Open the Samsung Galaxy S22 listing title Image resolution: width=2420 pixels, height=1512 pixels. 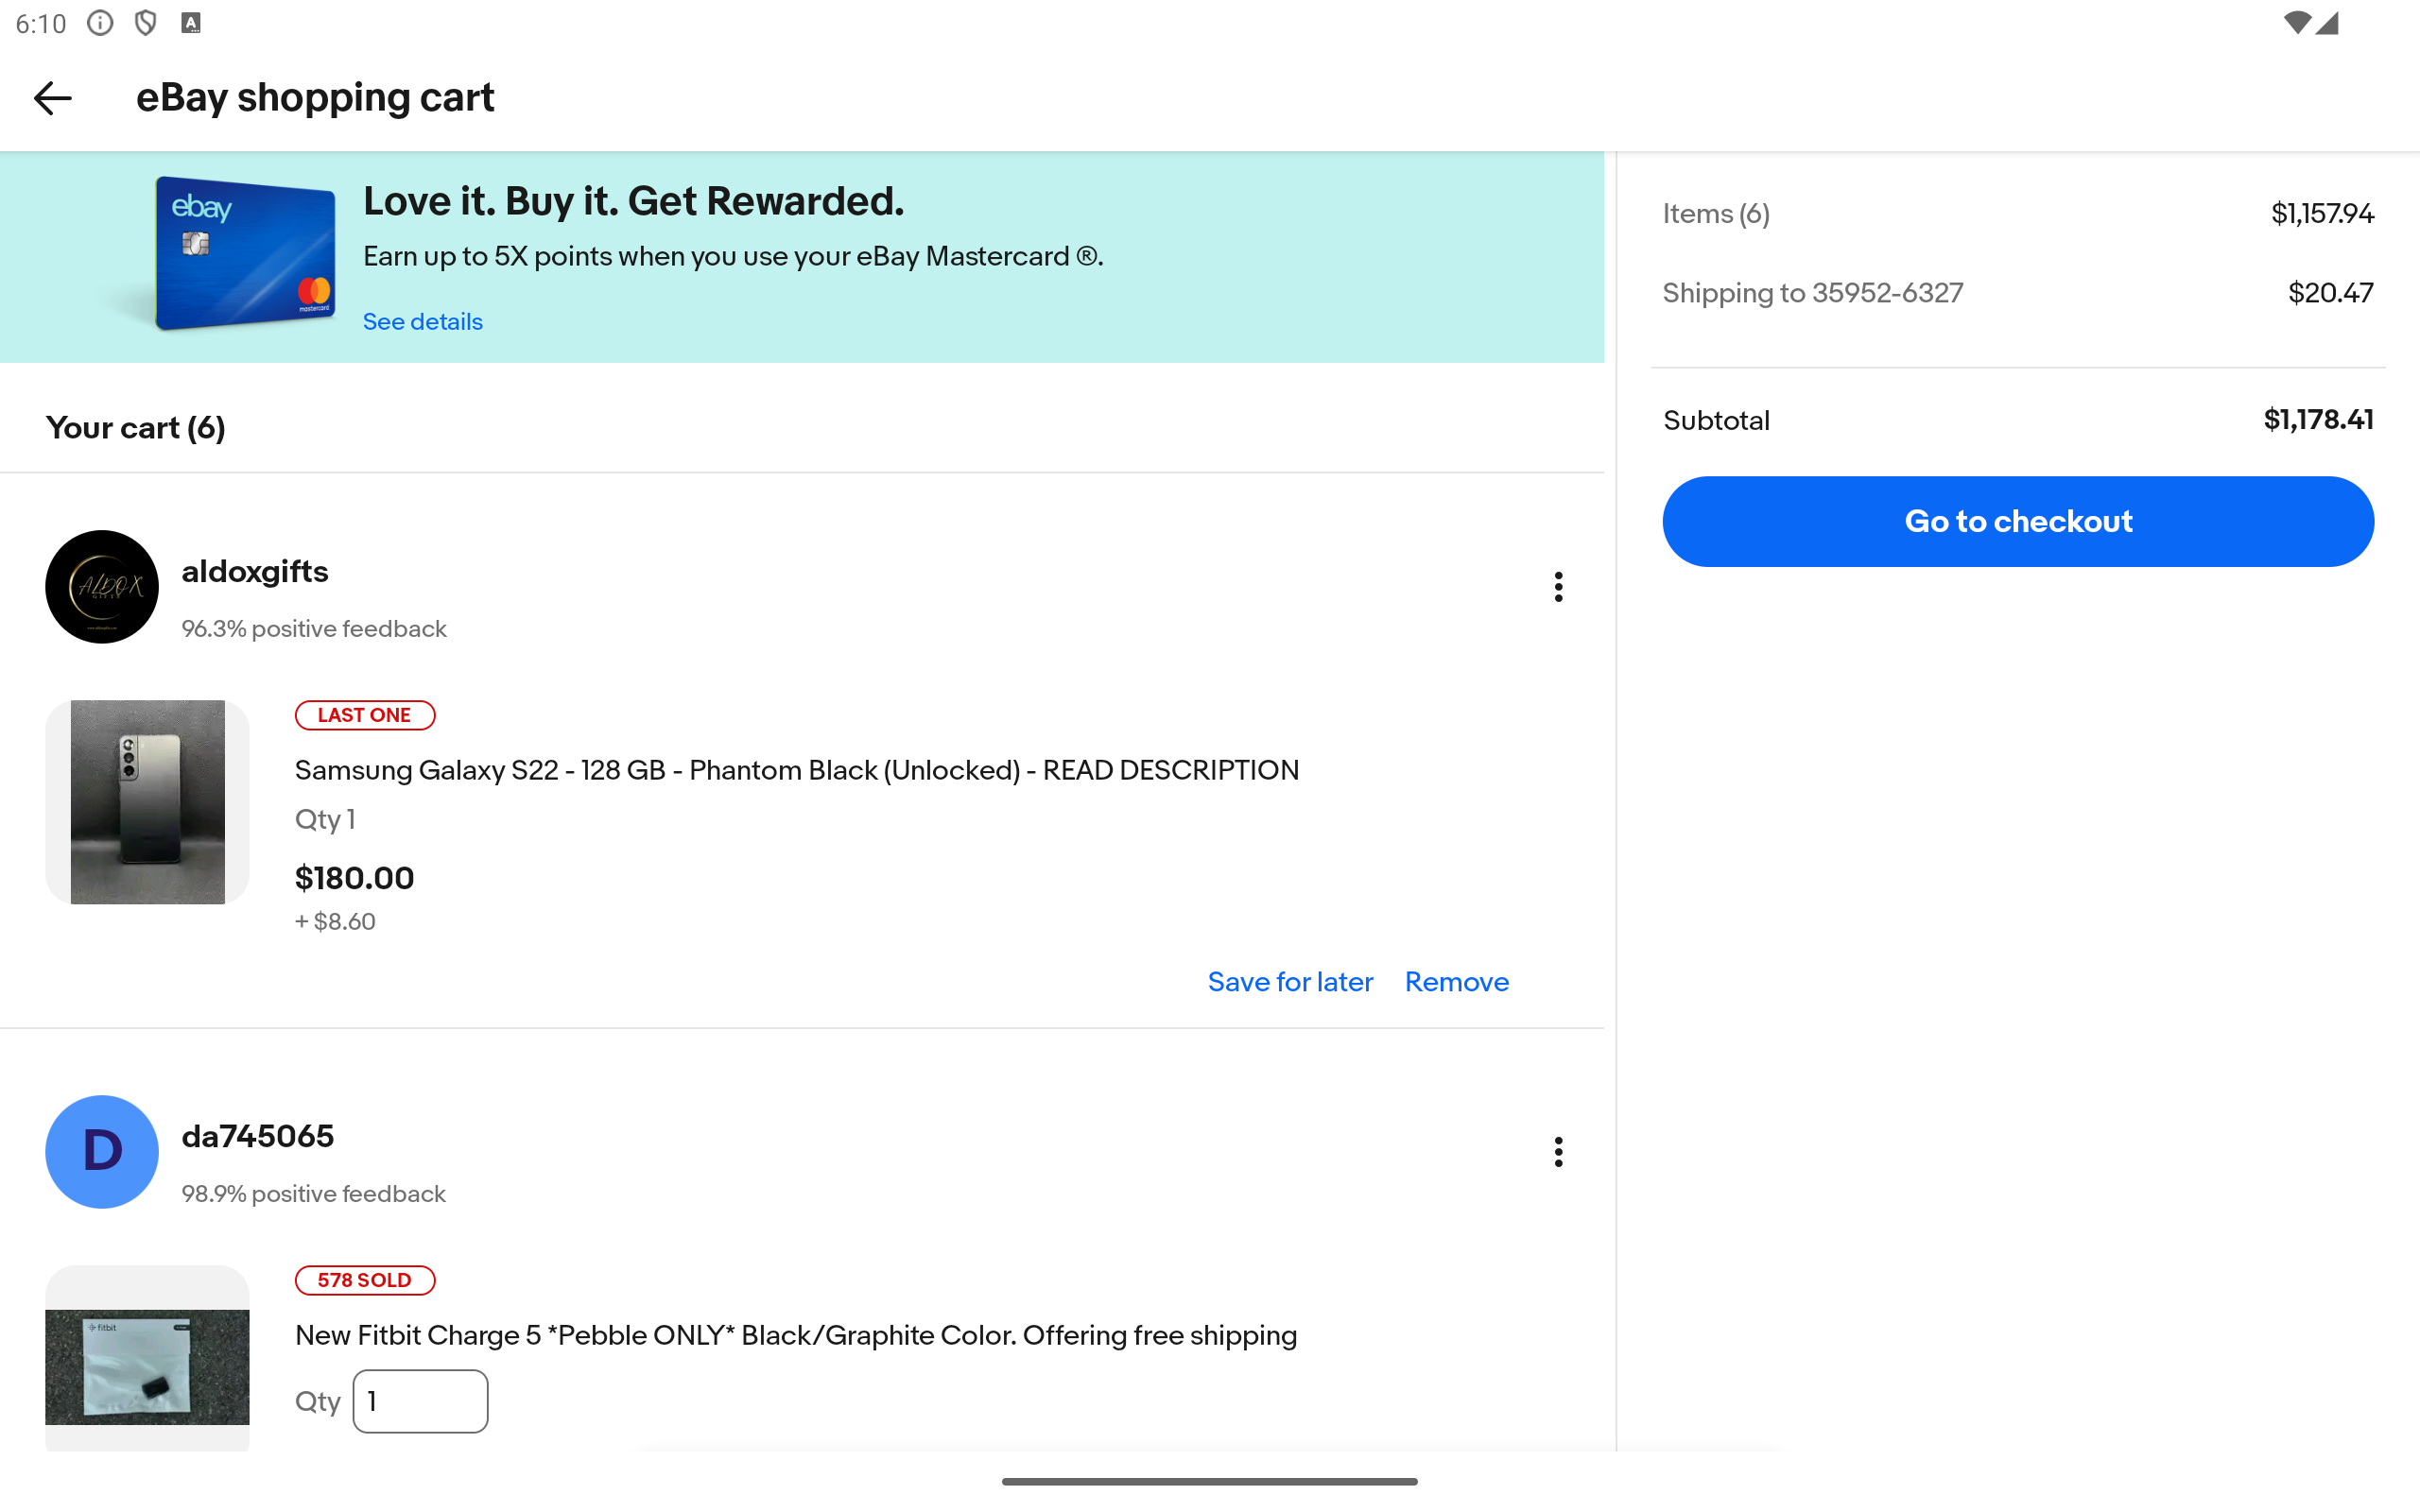[x=796, y=770]
